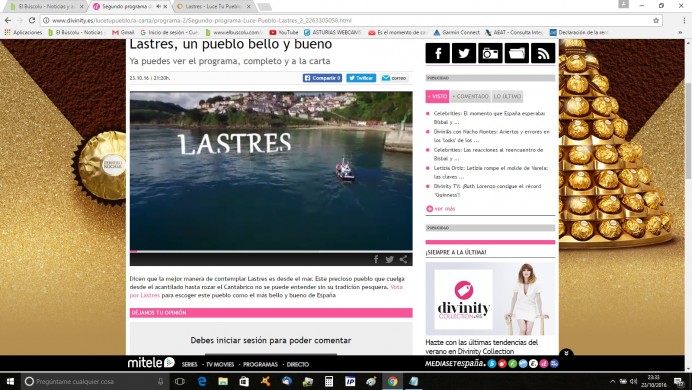Share video via Facebook icon in player bar
Viewport: 692px width, 390px height.
[x=376, y=259]
